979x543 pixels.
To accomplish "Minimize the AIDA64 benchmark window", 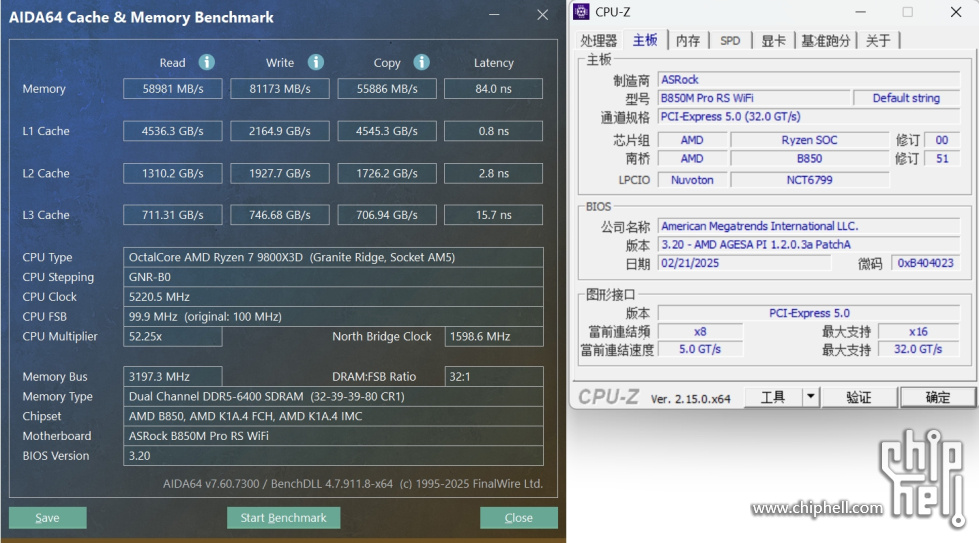I will (494, 14).
